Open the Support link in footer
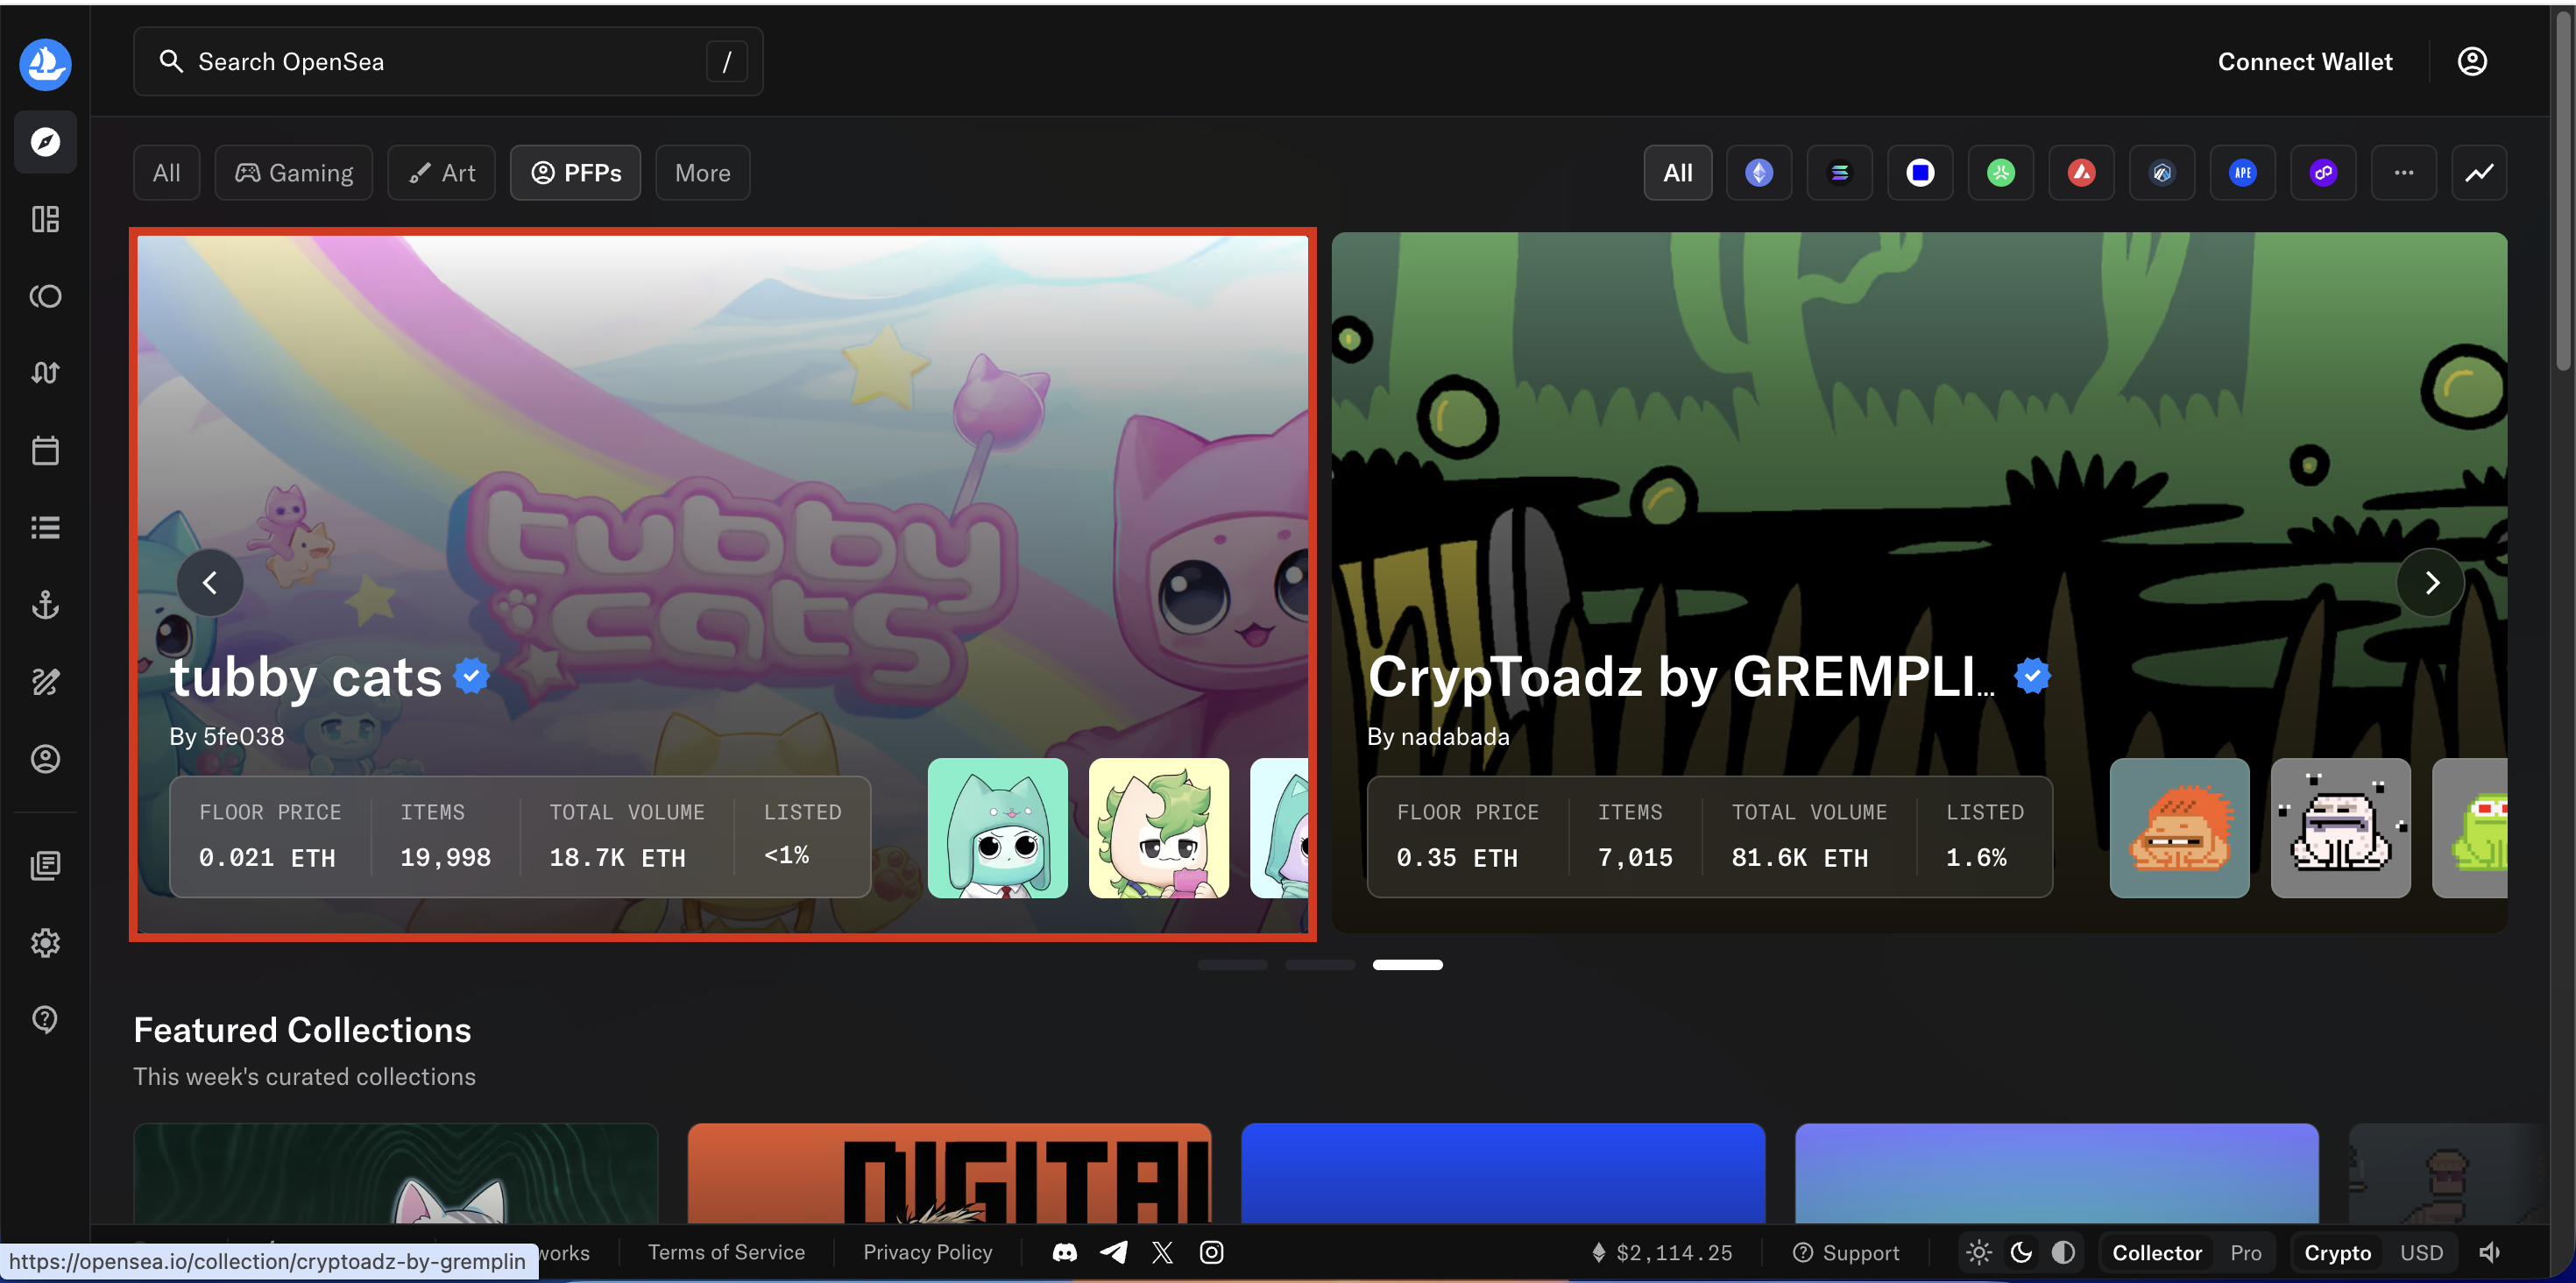Viewport: 2576px width, 1283px height. coord(1846,1252)
